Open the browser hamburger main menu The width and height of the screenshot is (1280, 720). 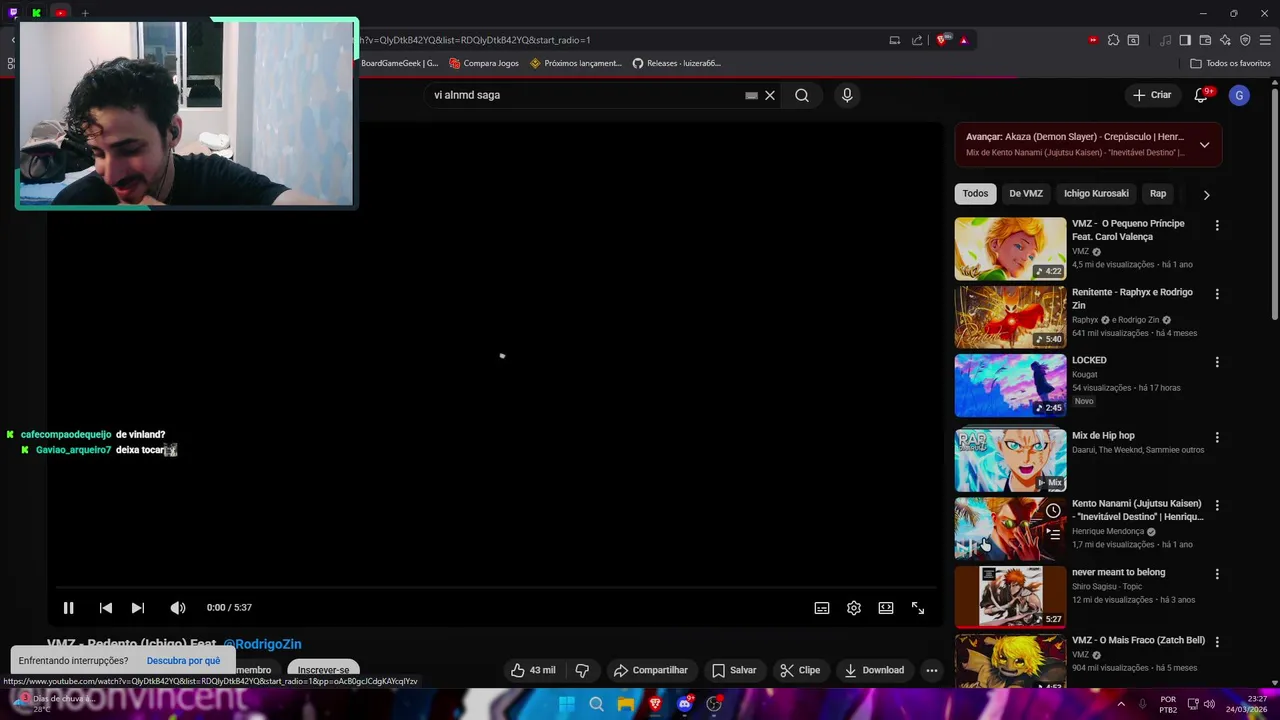click(1265, 40)
